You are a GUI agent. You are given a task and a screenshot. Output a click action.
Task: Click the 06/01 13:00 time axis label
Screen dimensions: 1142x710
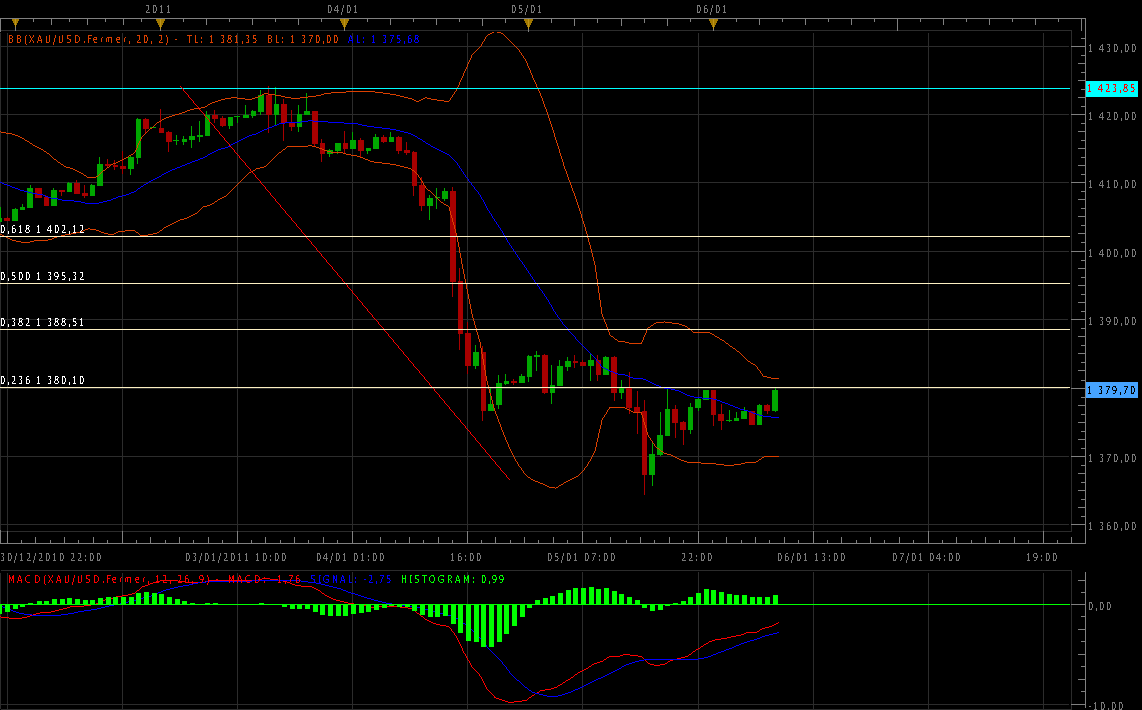point(812,557)
